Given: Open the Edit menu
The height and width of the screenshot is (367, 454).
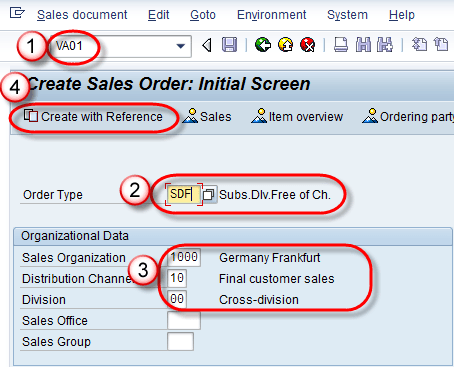Looking at the screenshot, I should (158, 15).
